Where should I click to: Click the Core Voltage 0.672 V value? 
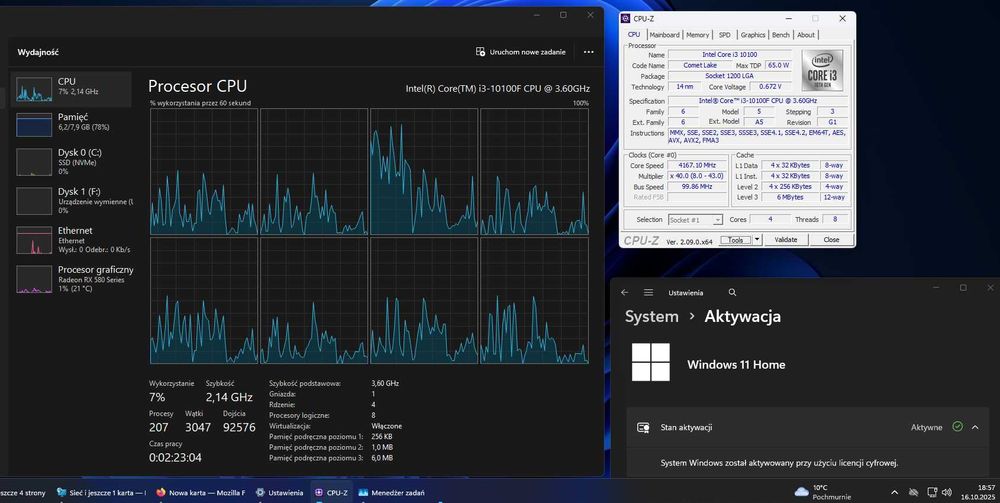770,87
